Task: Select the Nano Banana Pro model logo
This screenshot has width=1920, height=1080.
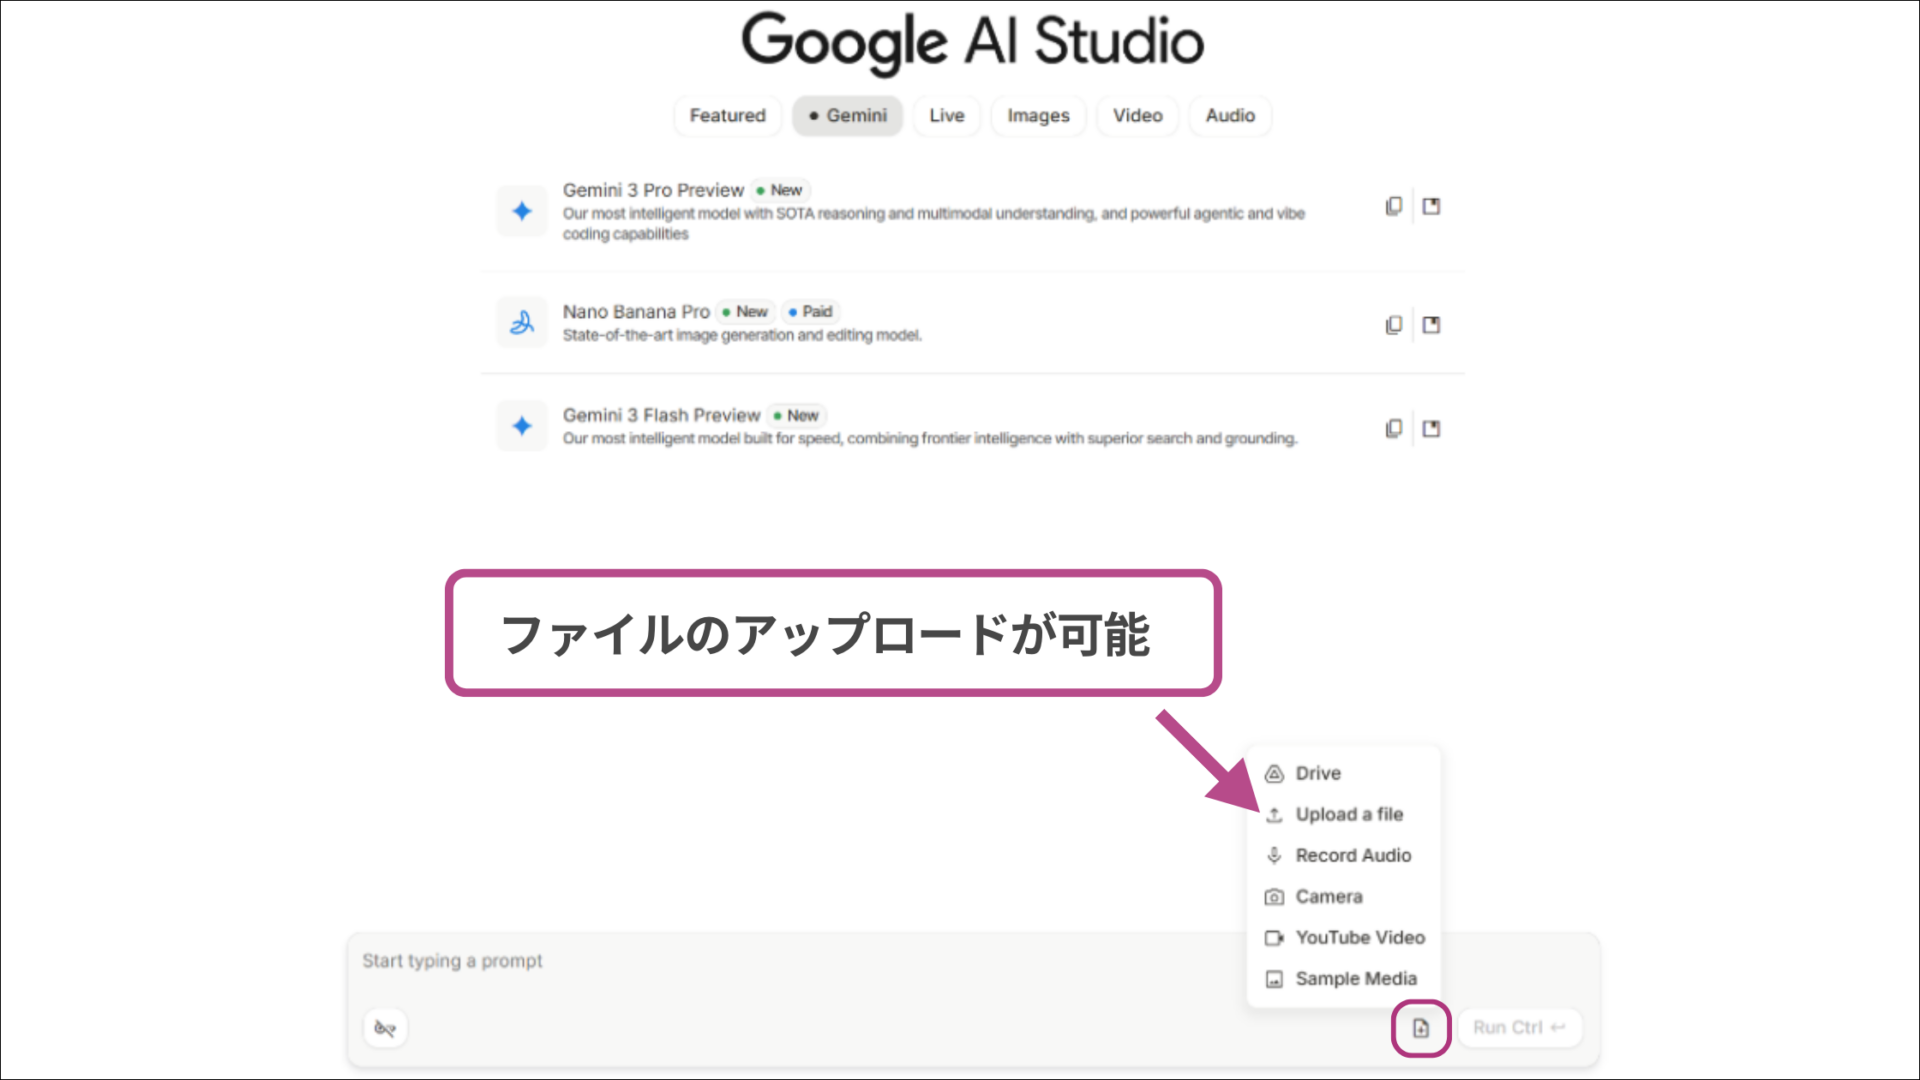Action: click(x=521, y=322)
